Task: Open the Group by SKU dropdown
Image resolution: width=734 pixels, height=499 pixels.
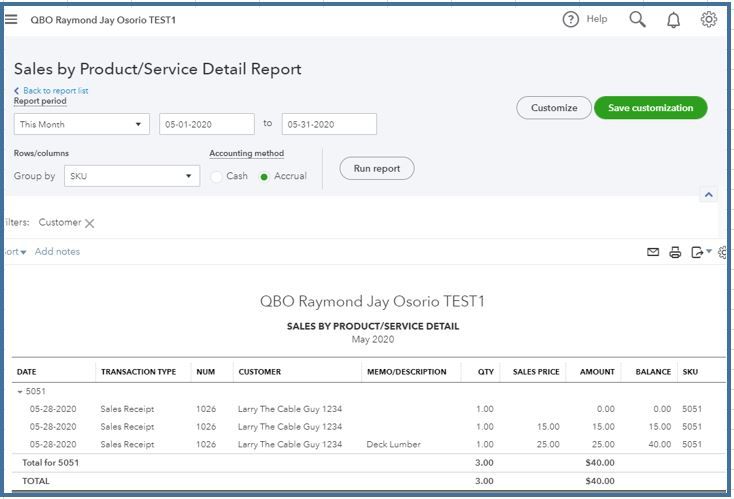Action: point(132,176)
